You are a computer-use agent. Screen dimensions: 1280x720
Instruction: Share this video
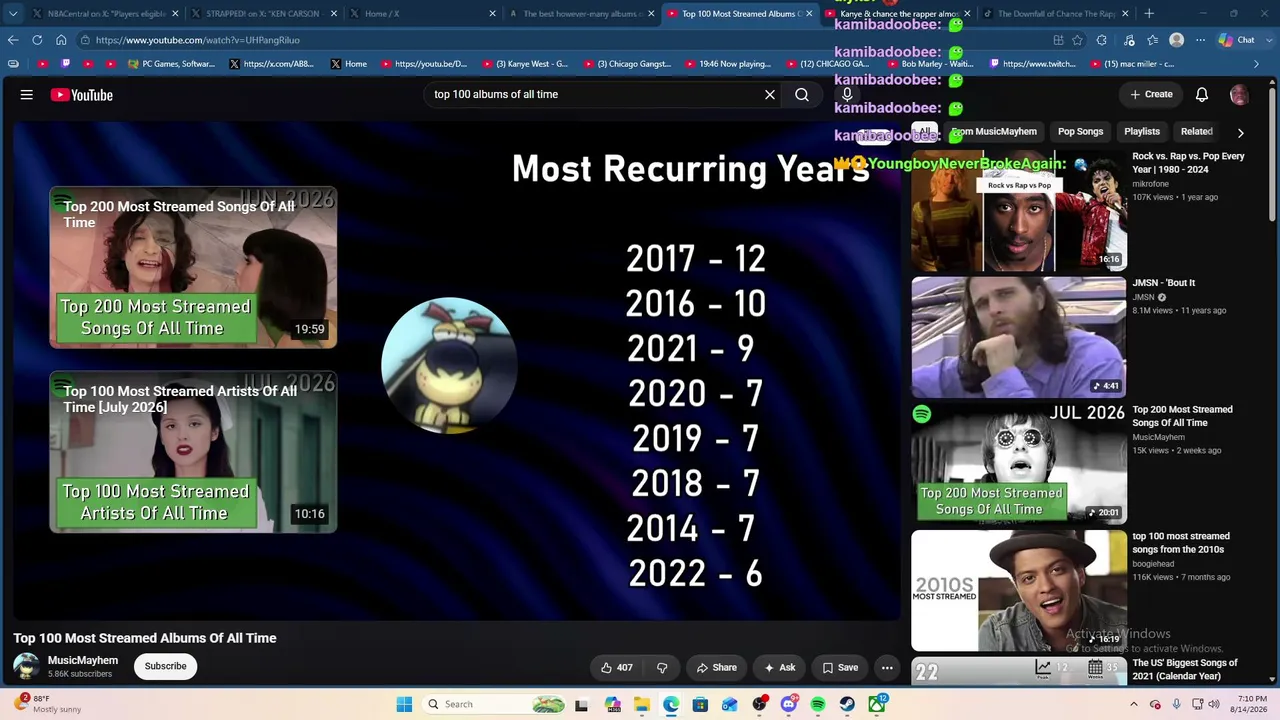pyautogui.click(x=717, y=667)
